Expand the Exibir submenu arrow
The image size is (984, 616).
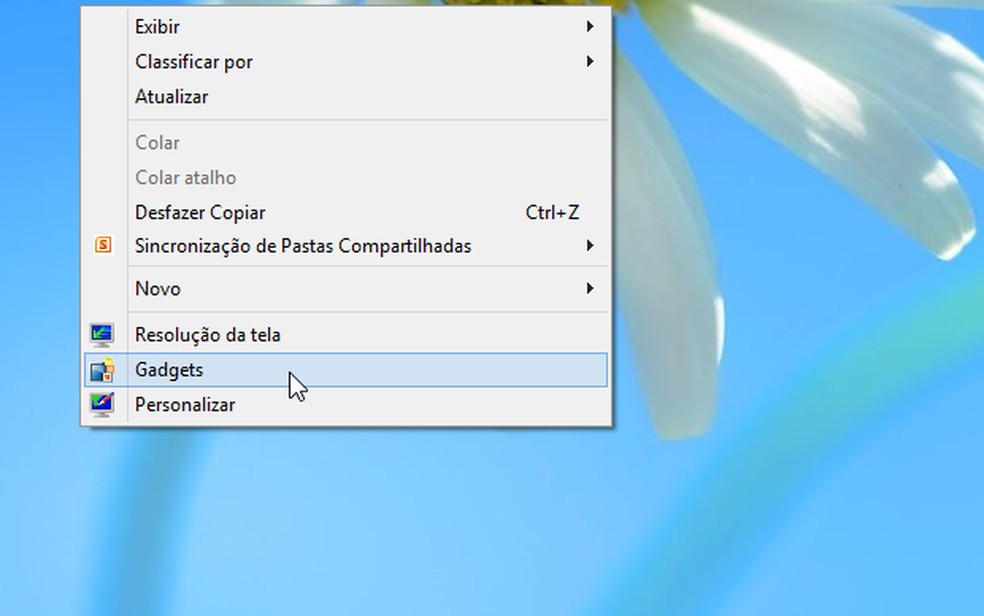590,26
